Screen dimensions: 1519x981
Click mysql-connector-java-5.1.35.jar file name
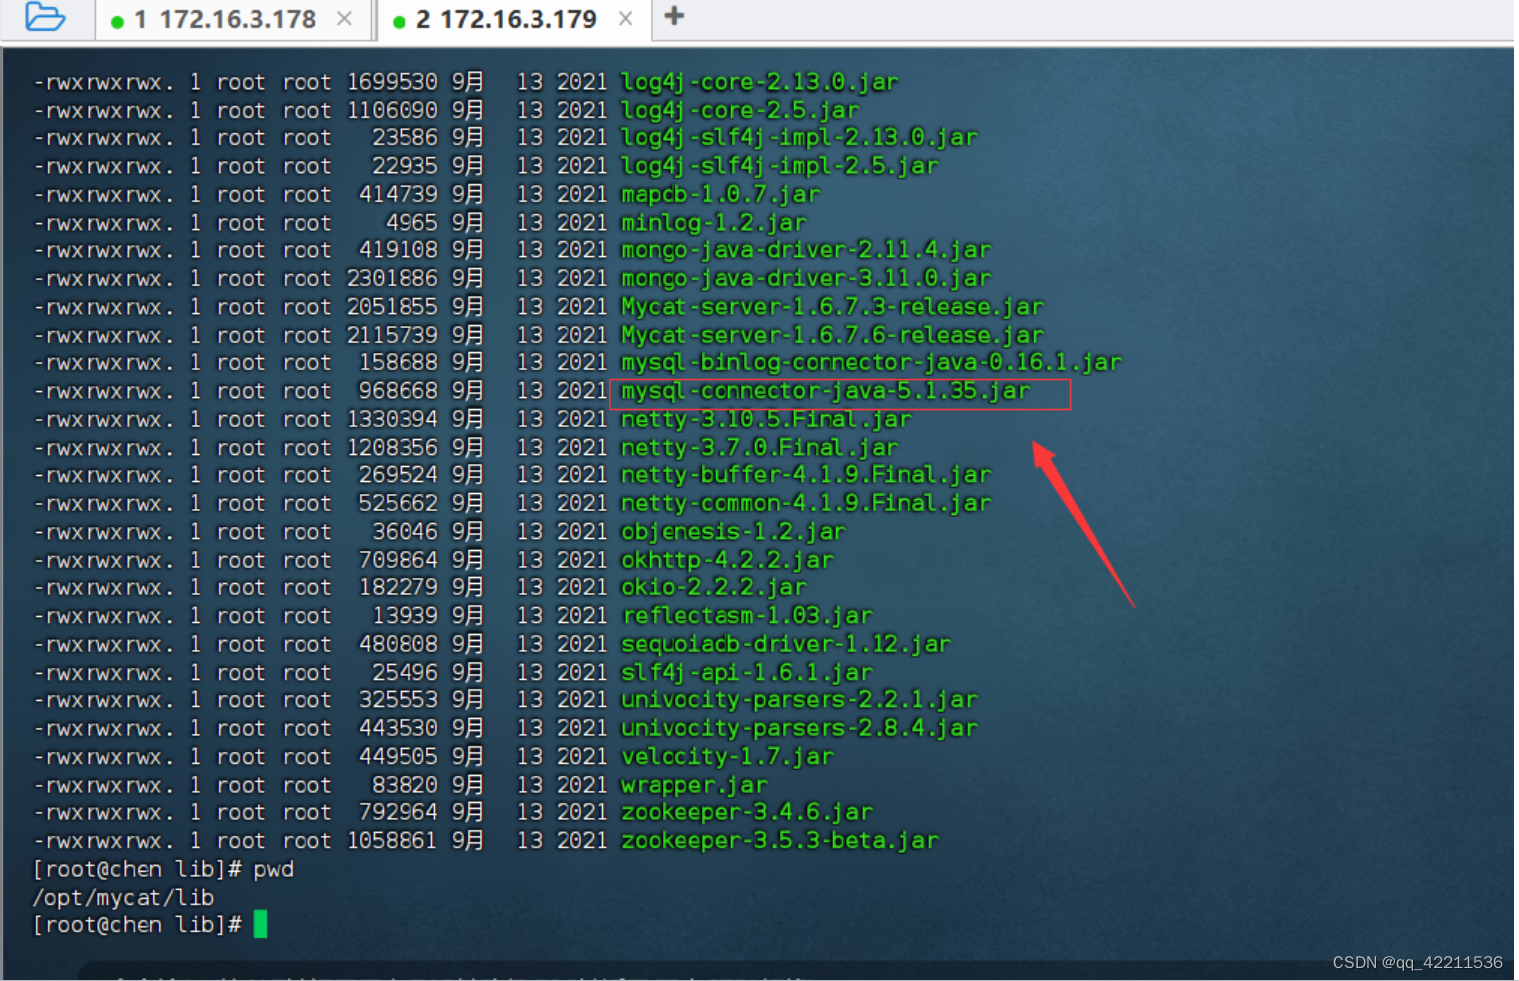coord(825,391)
